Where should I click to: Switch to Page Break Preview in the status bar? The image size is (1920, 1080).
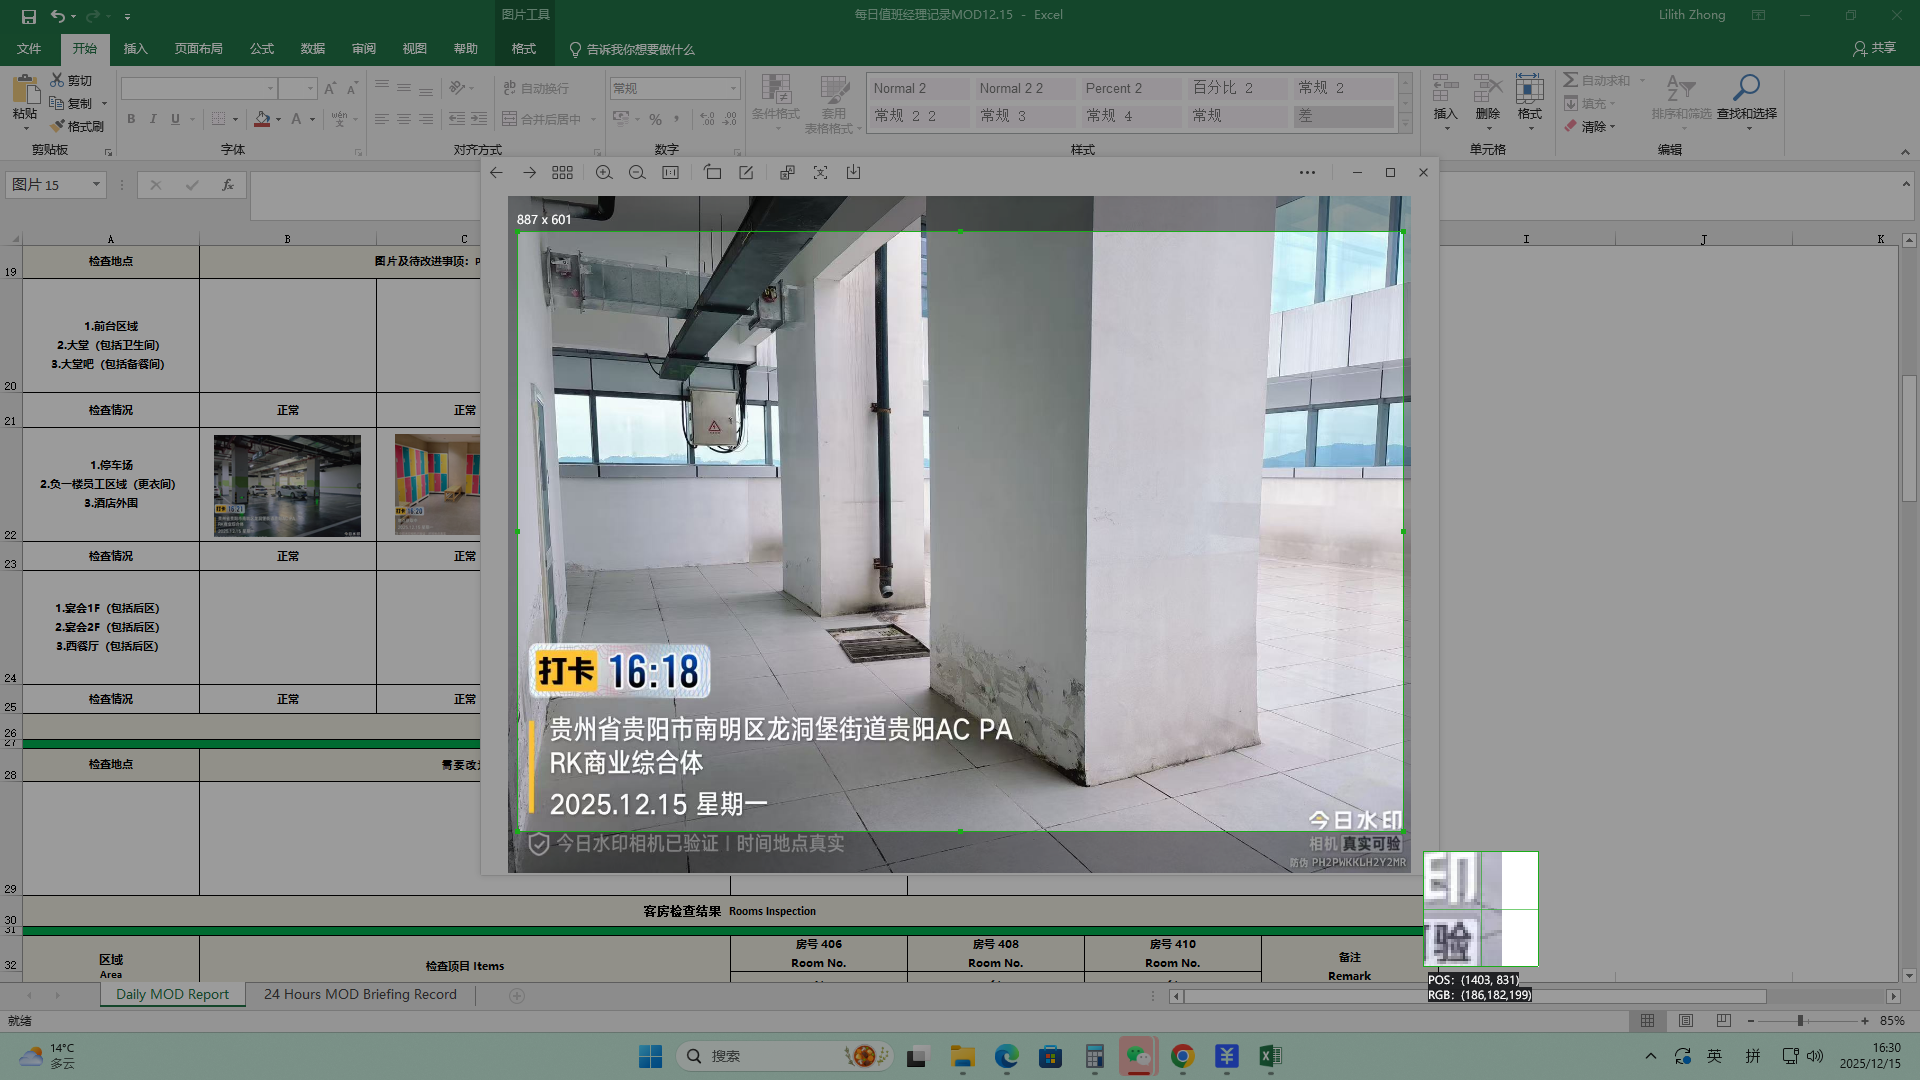(1723, 1021)
